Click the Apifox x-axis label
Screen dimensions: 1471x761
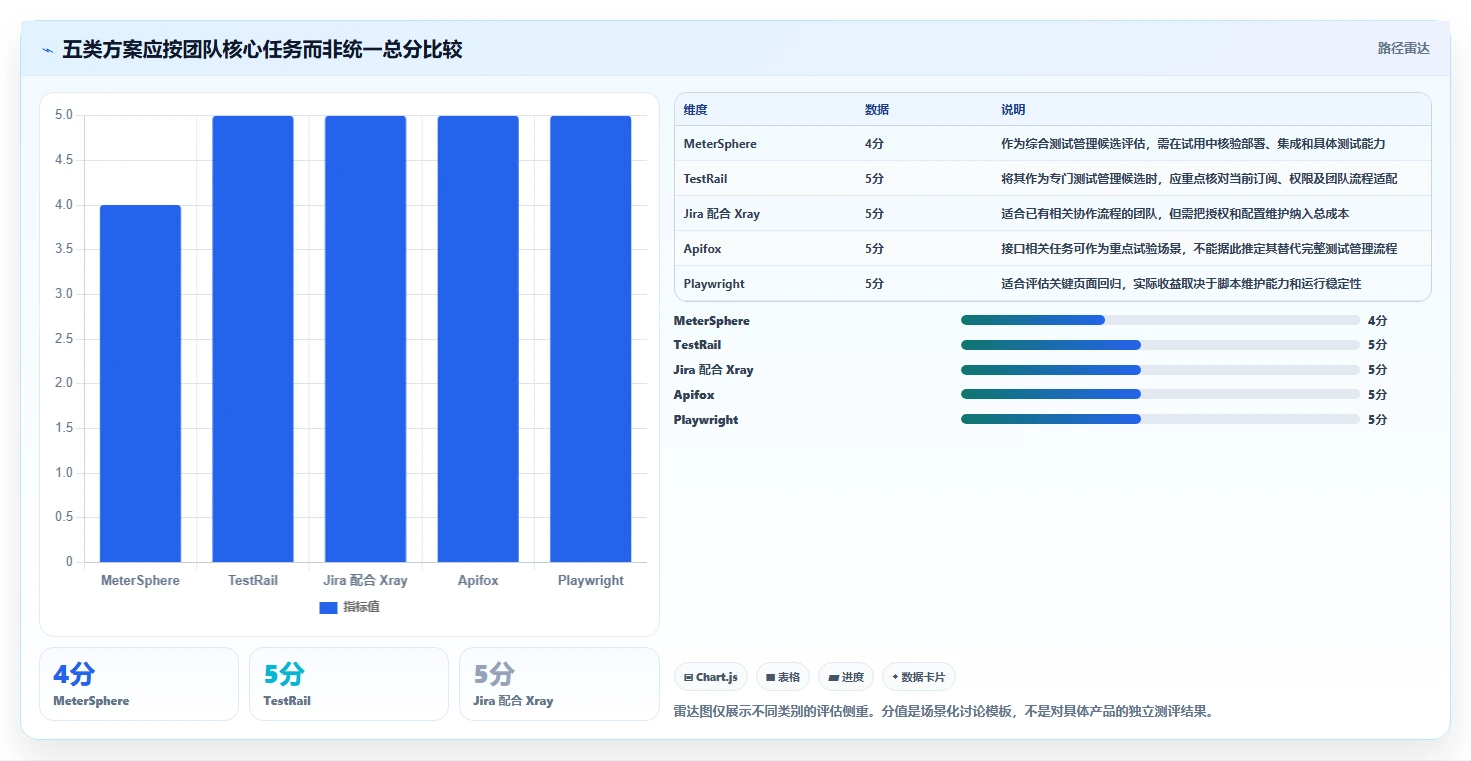click(x=478, y=580)
